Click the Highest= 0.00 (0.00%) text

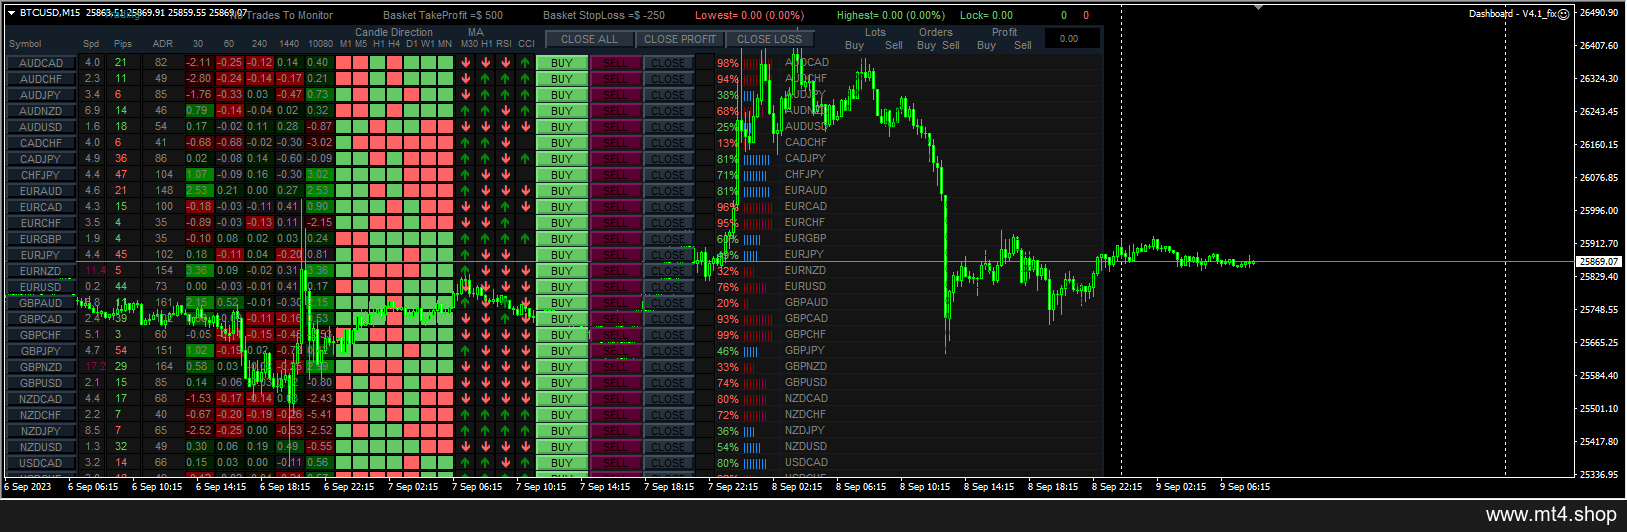(x=891, y=15)
